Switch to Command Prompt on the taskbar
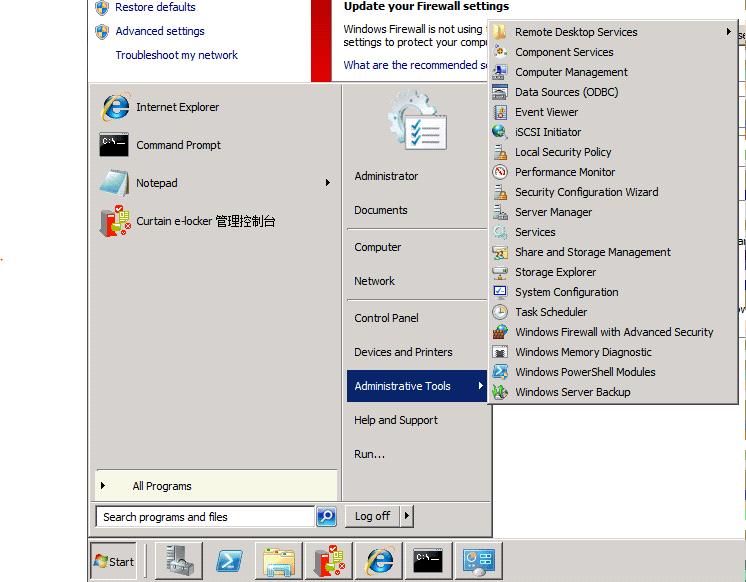Viewport: 746px width, 582px height. coord(429,561)
